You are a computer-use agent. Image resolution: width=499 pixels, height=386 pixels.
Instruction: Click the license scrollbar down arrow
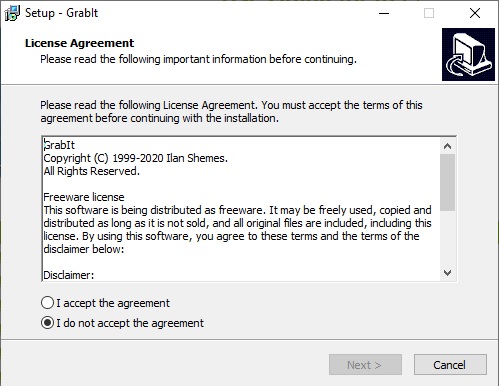point(447,273)
